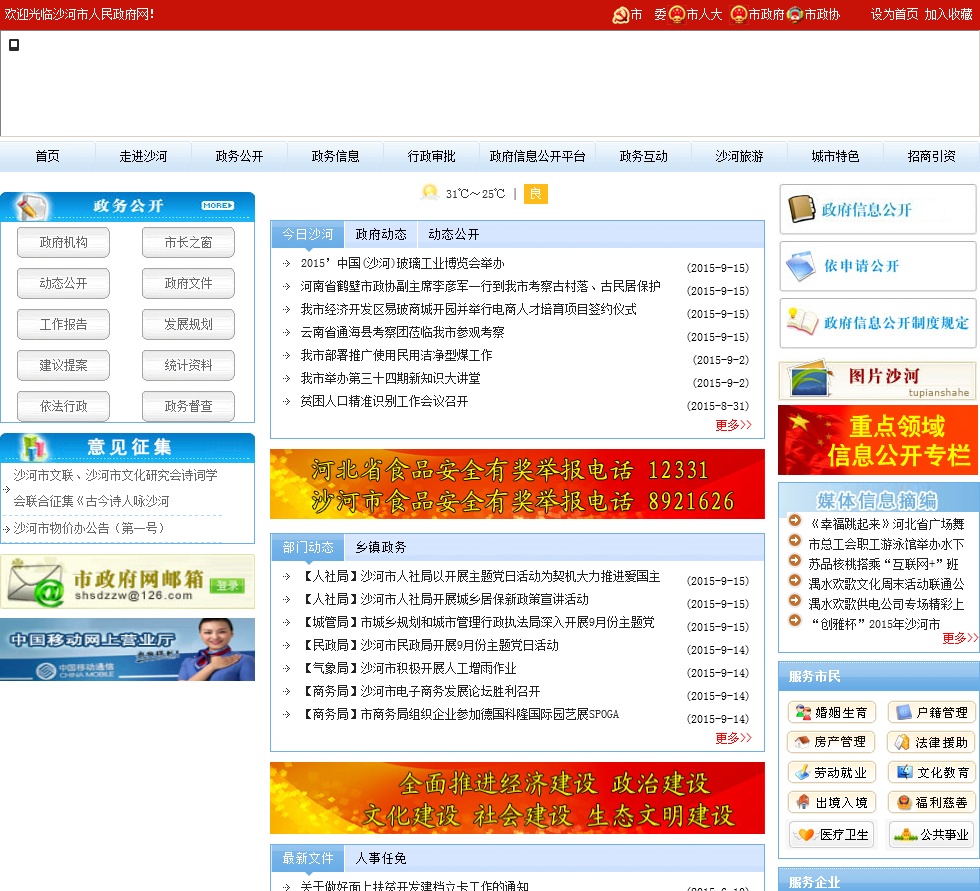This screenshot has width=980, height=891.
Task: Click the orange 良 air quality badge
Action: [536, 194]
